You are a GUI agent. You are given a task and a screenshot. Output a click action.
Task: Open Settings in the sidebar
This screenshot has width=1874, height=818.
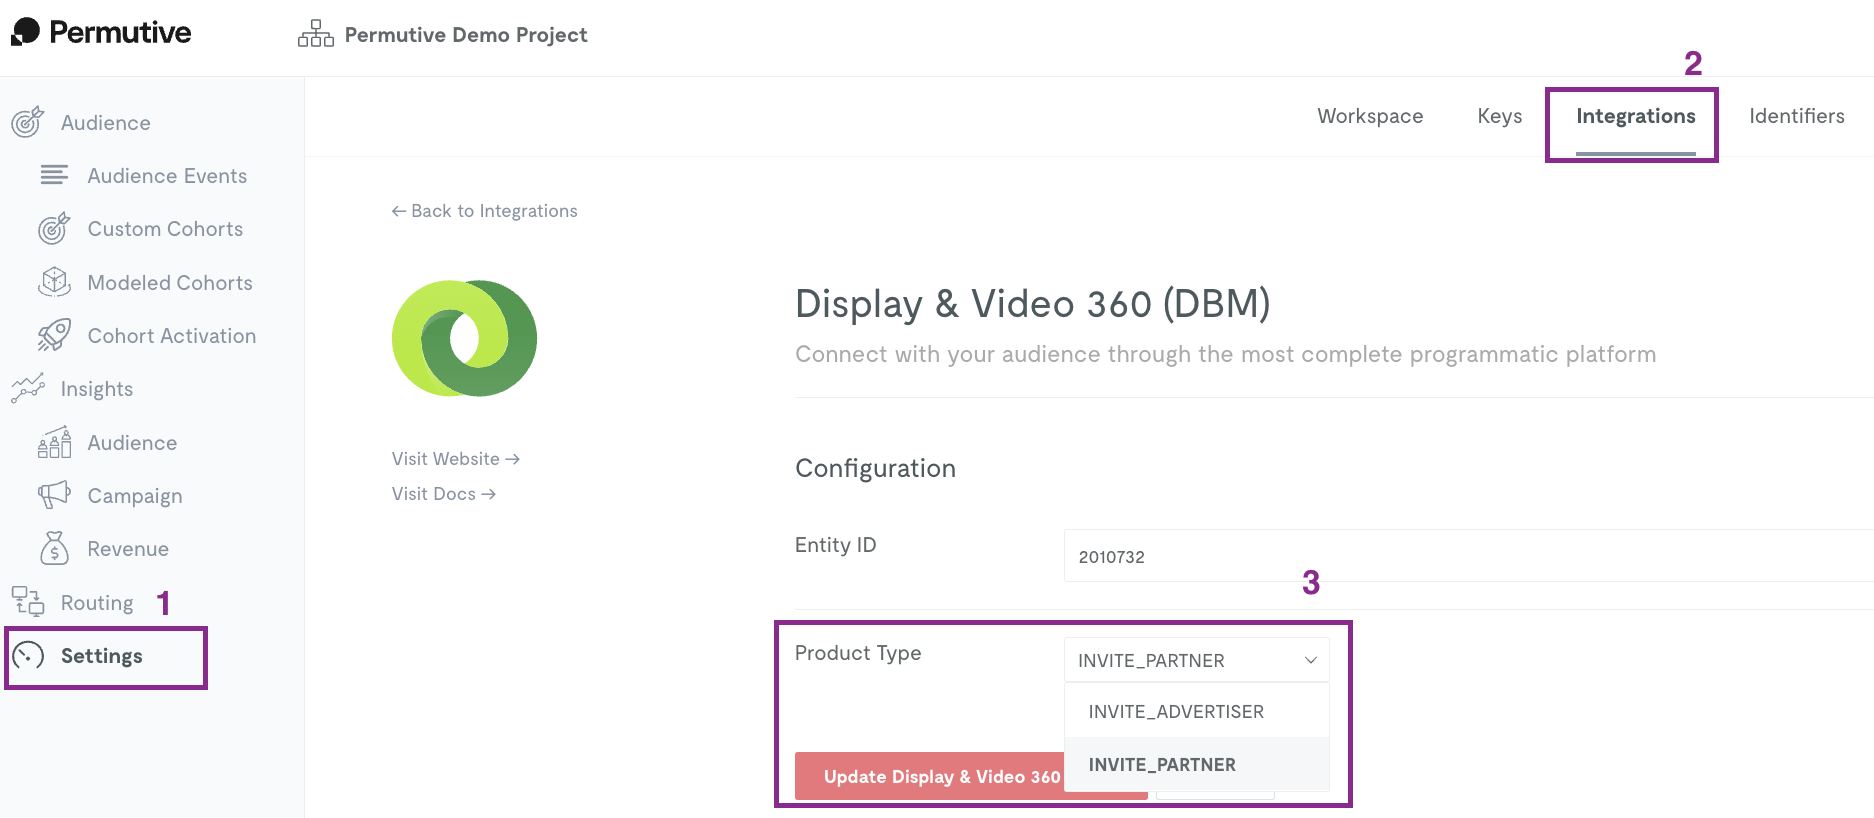click(102, 656)
